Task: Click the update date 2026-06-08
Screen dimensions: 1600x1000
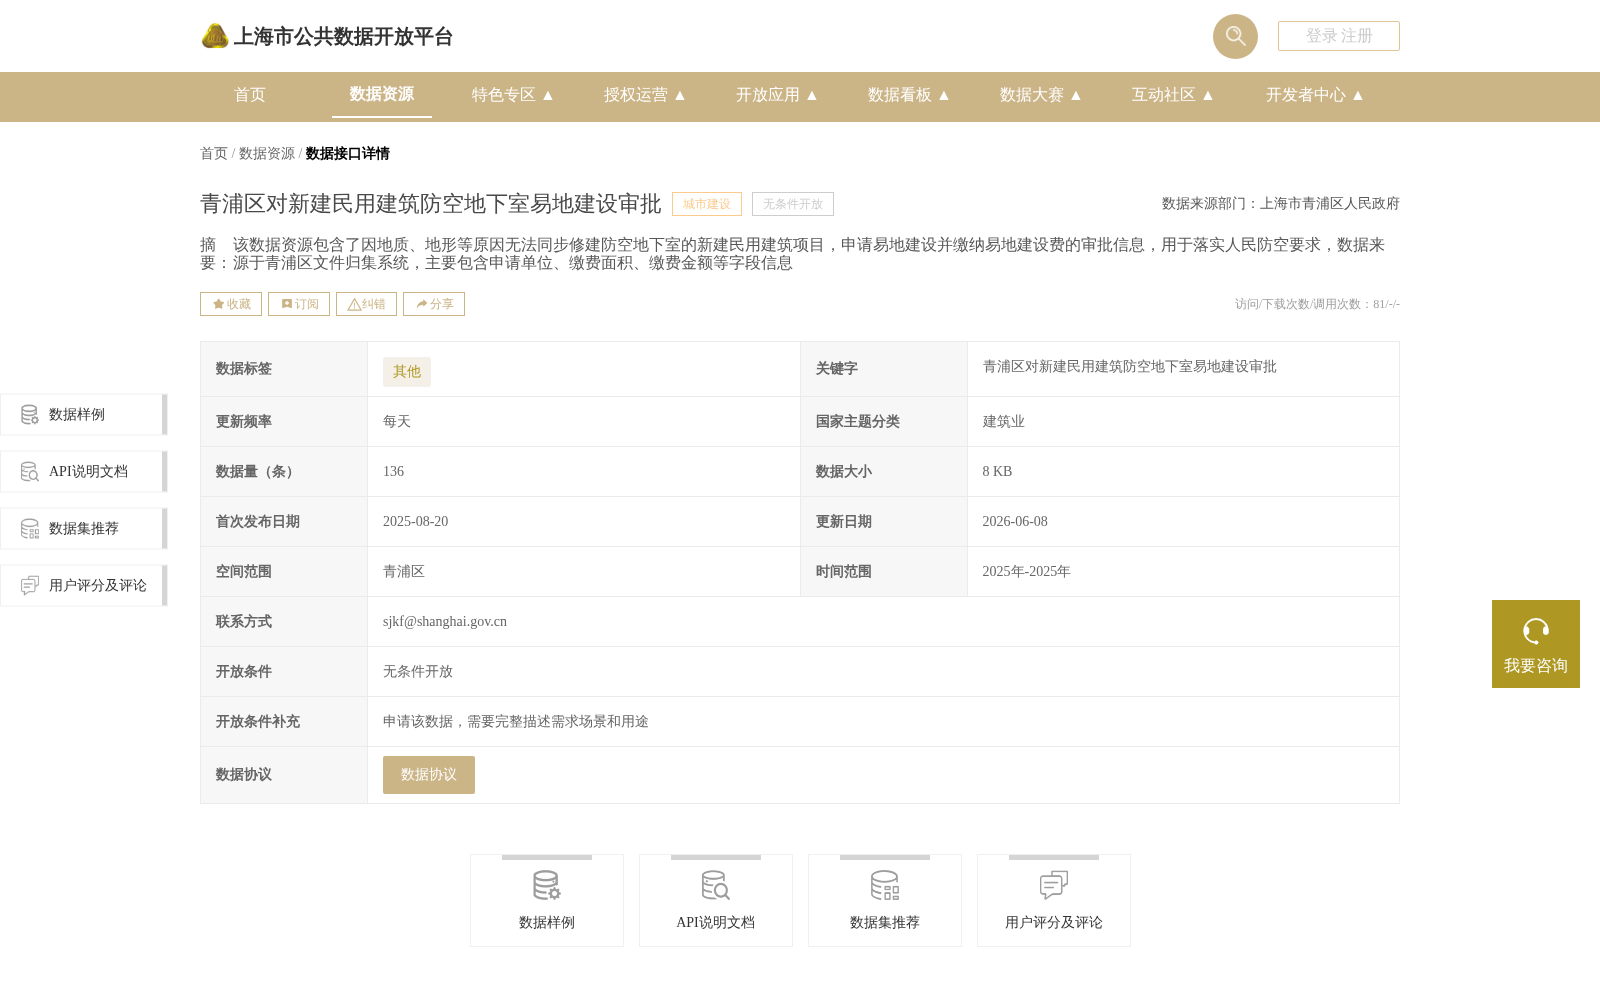Action: (x=1015, y=522)
